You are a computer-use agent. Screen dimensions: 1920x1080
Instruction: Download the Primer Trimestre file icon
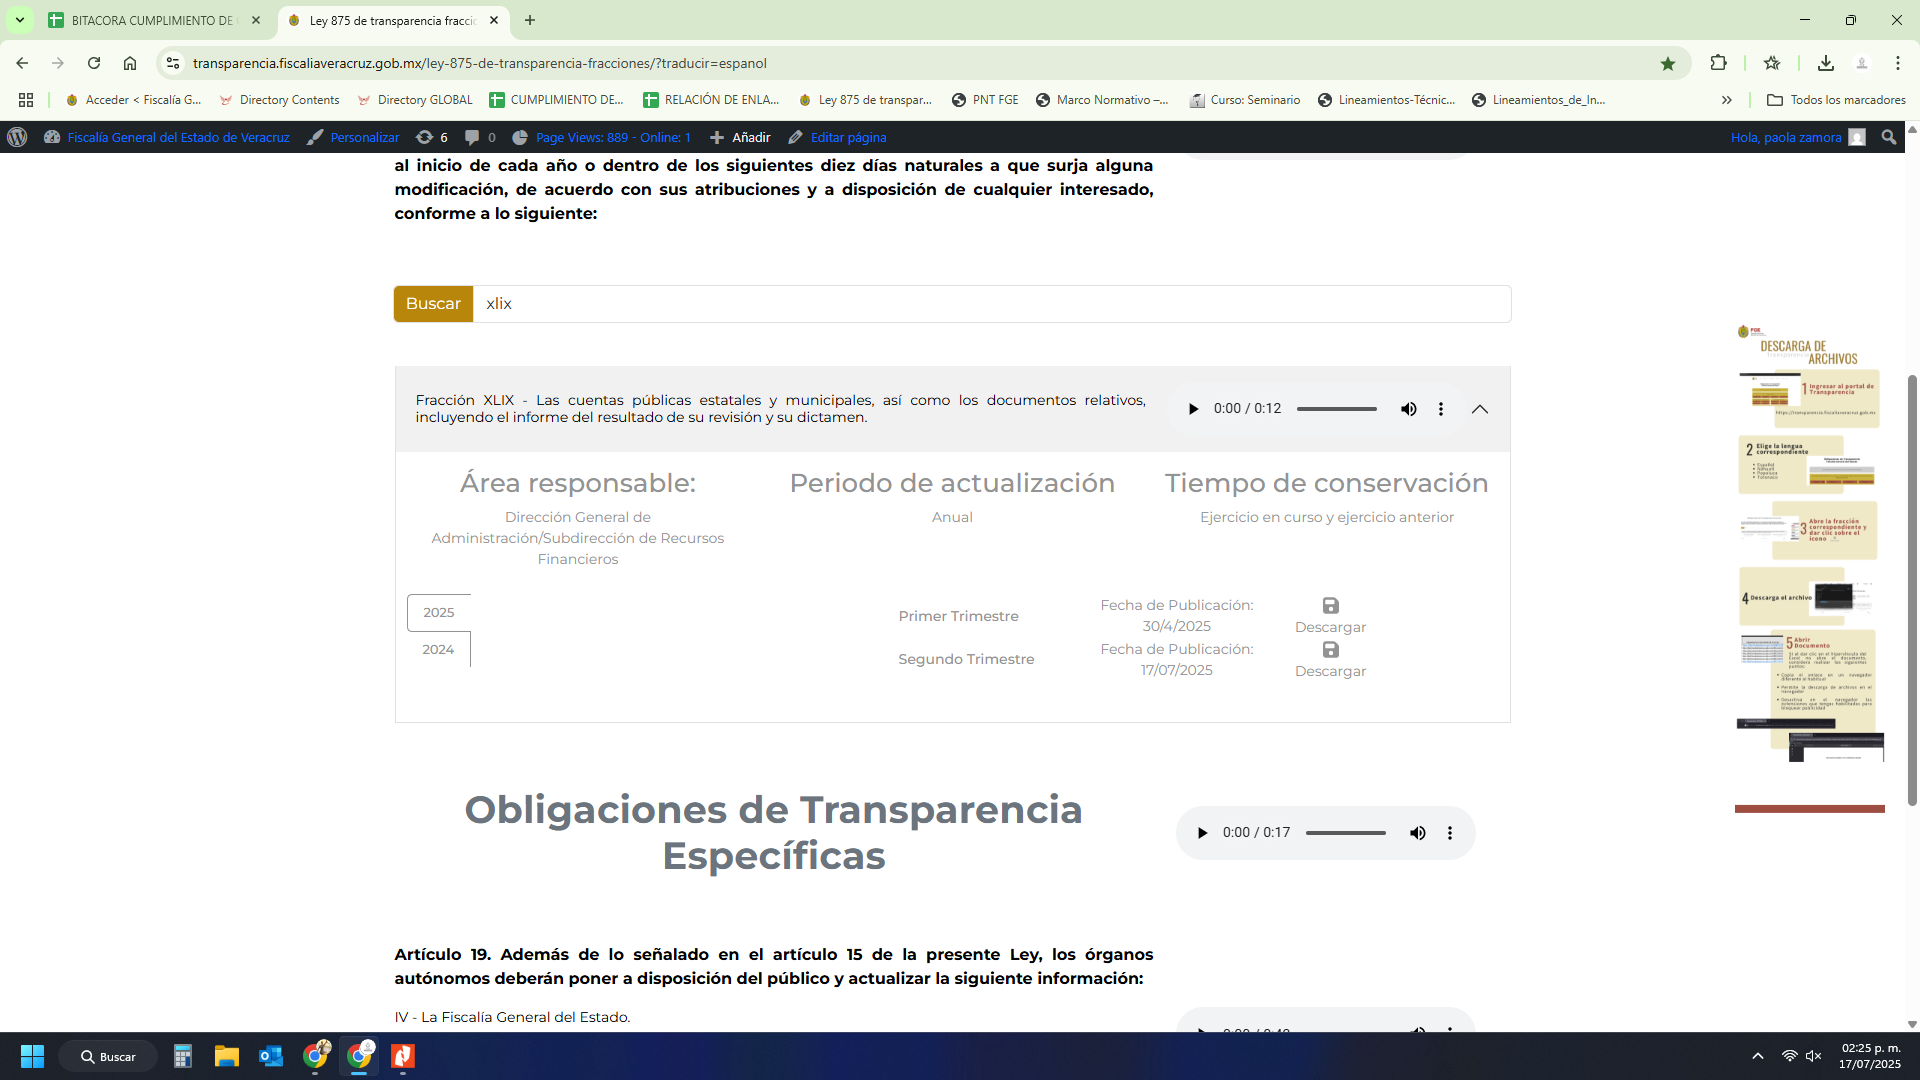(1330, 606)
